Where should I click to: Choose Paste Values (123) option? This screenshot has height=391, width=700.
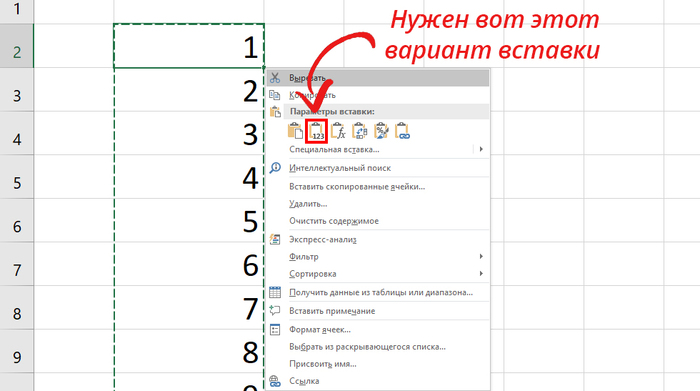coord(317,131)
